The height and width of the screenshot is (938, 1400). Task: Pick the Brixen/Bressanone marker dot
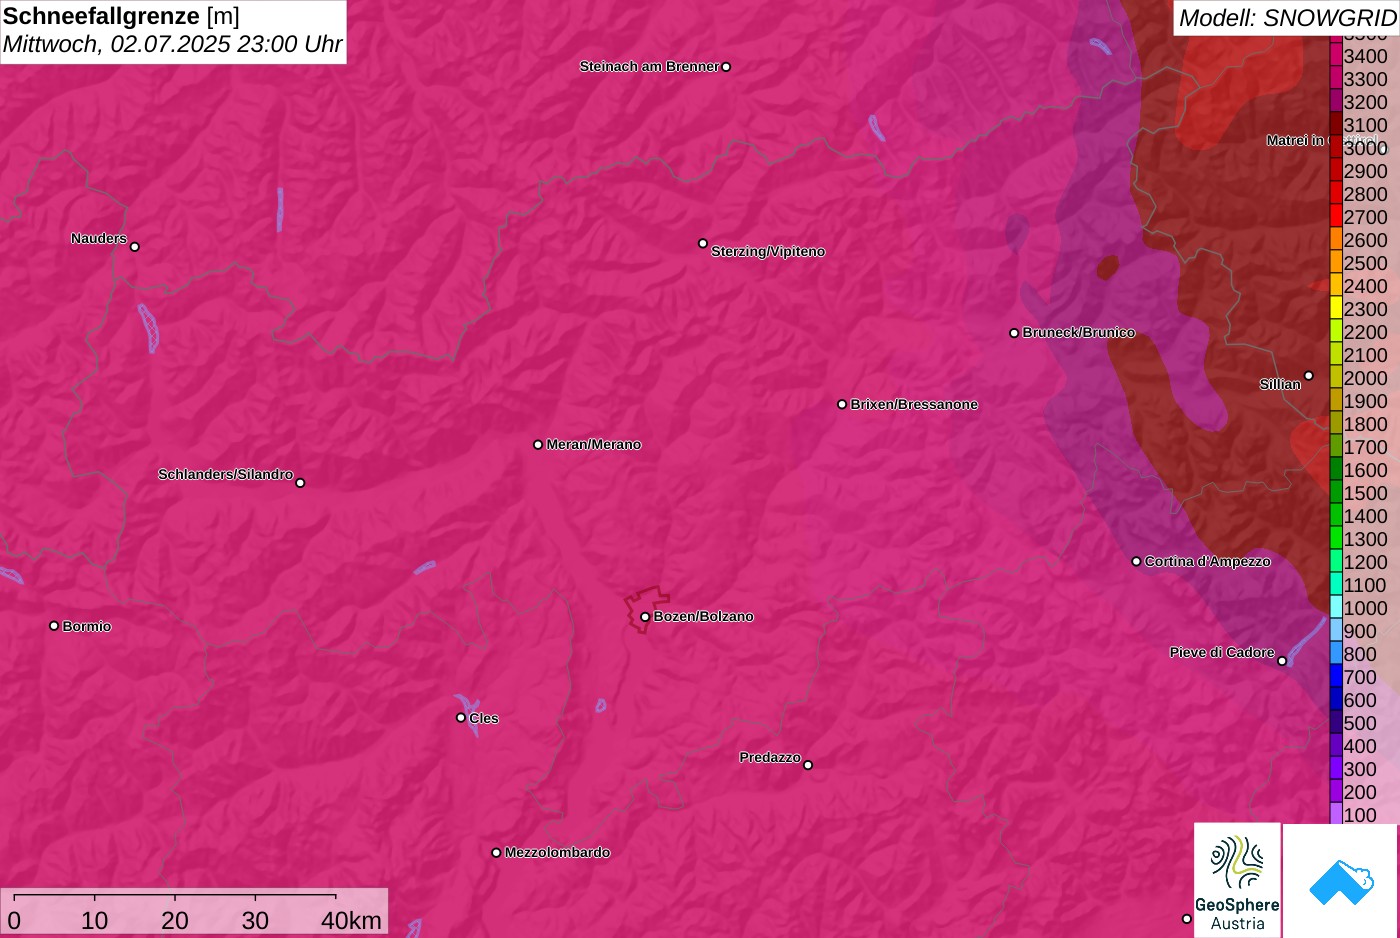842,404
